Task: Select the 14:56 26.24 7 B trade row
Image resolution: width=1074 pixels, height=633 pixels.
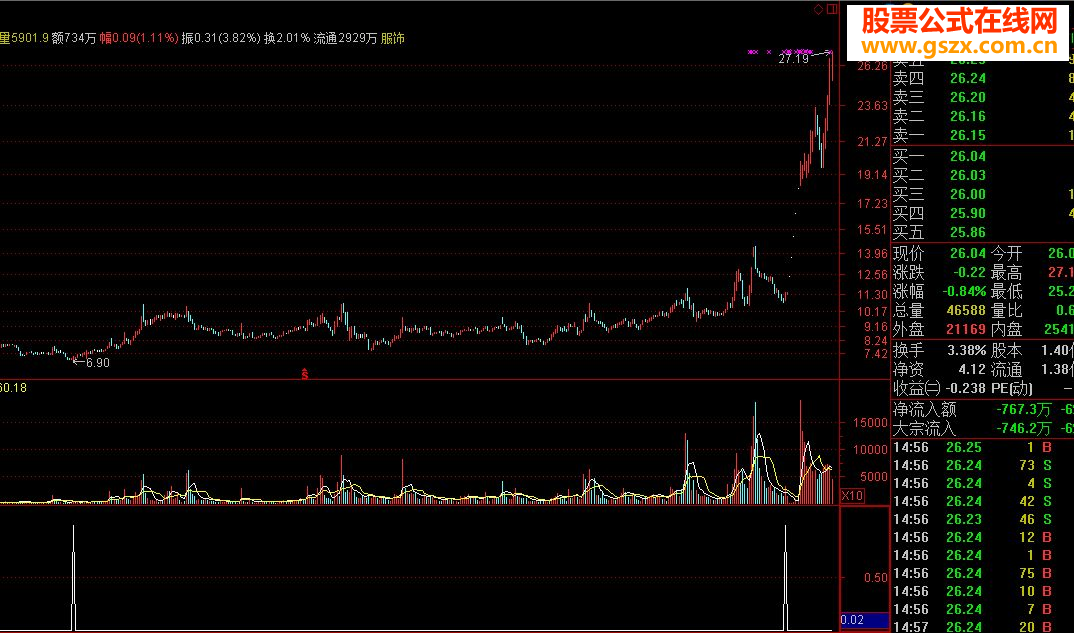Action: (x=982, y=609)
